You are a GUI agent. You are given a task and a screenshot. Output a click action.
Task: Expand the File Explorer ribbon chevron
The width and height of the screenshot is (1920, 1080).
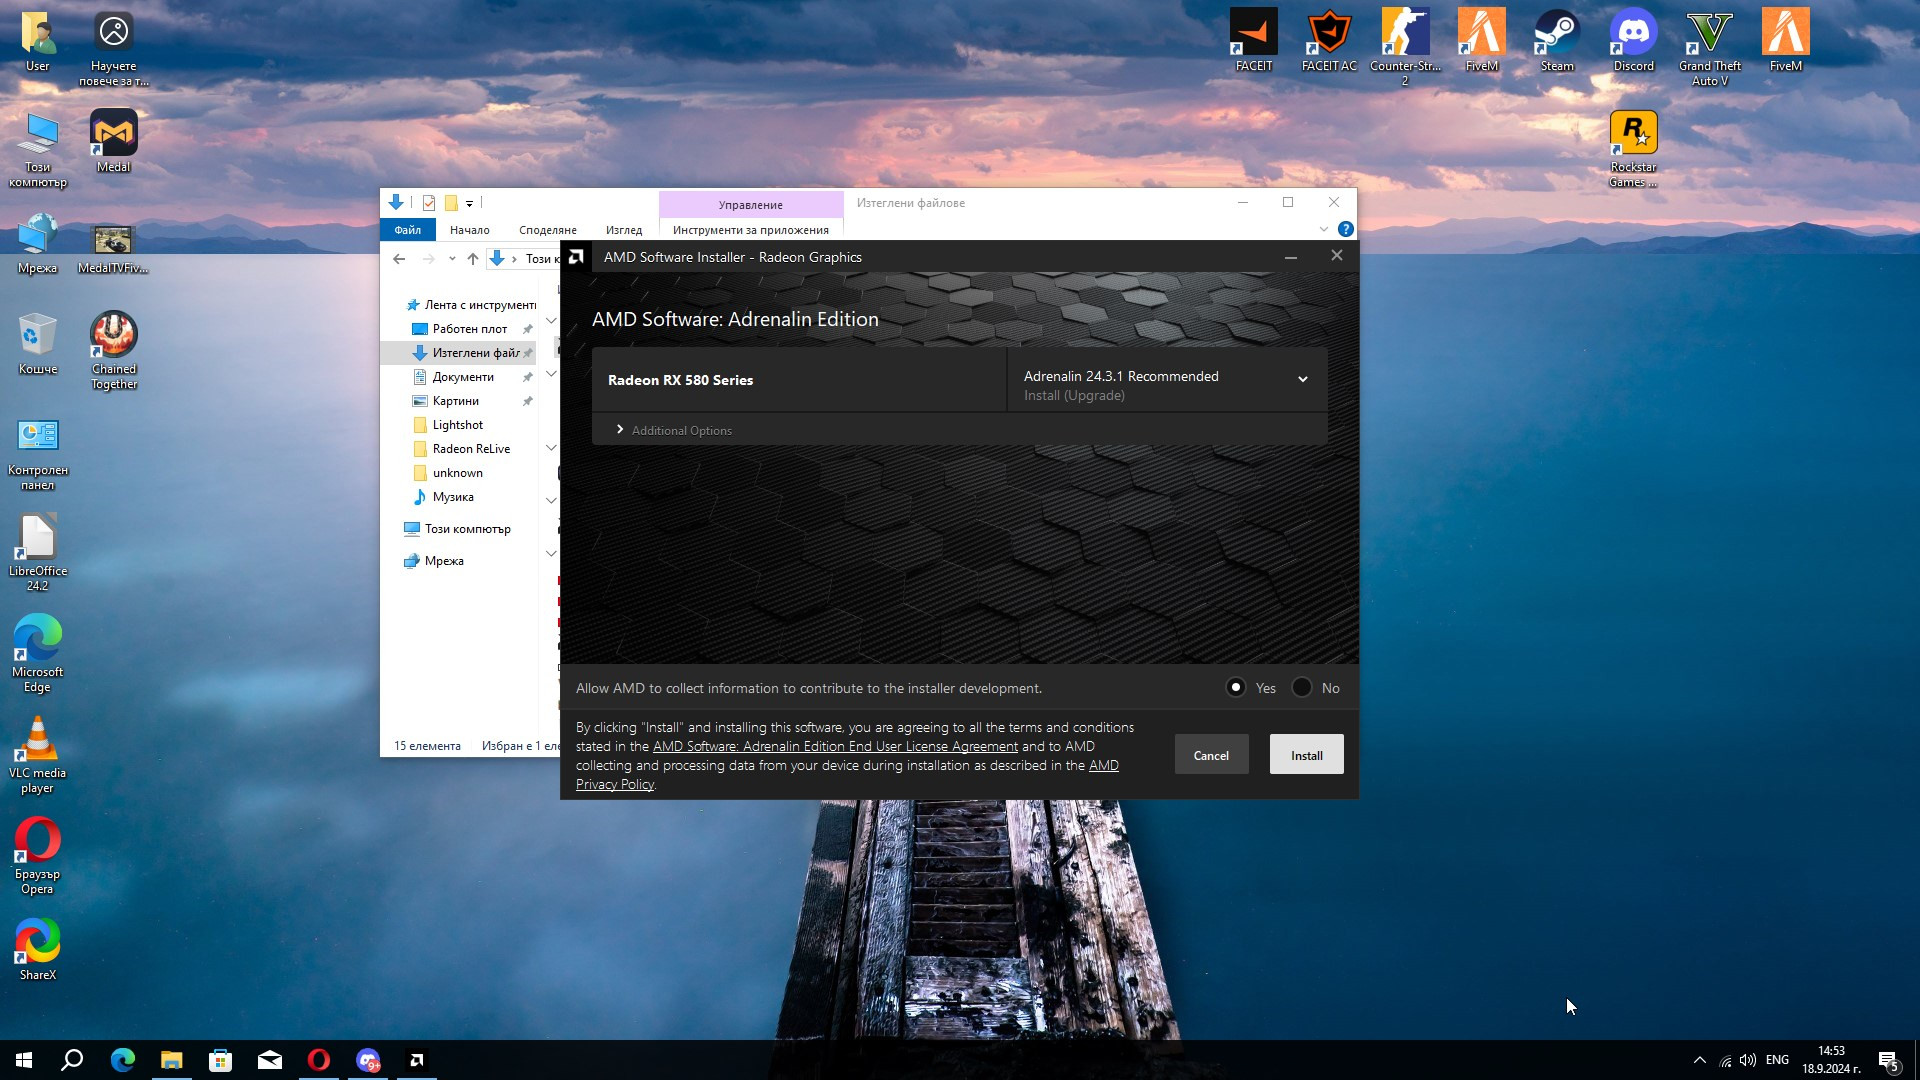(1324, 229)
